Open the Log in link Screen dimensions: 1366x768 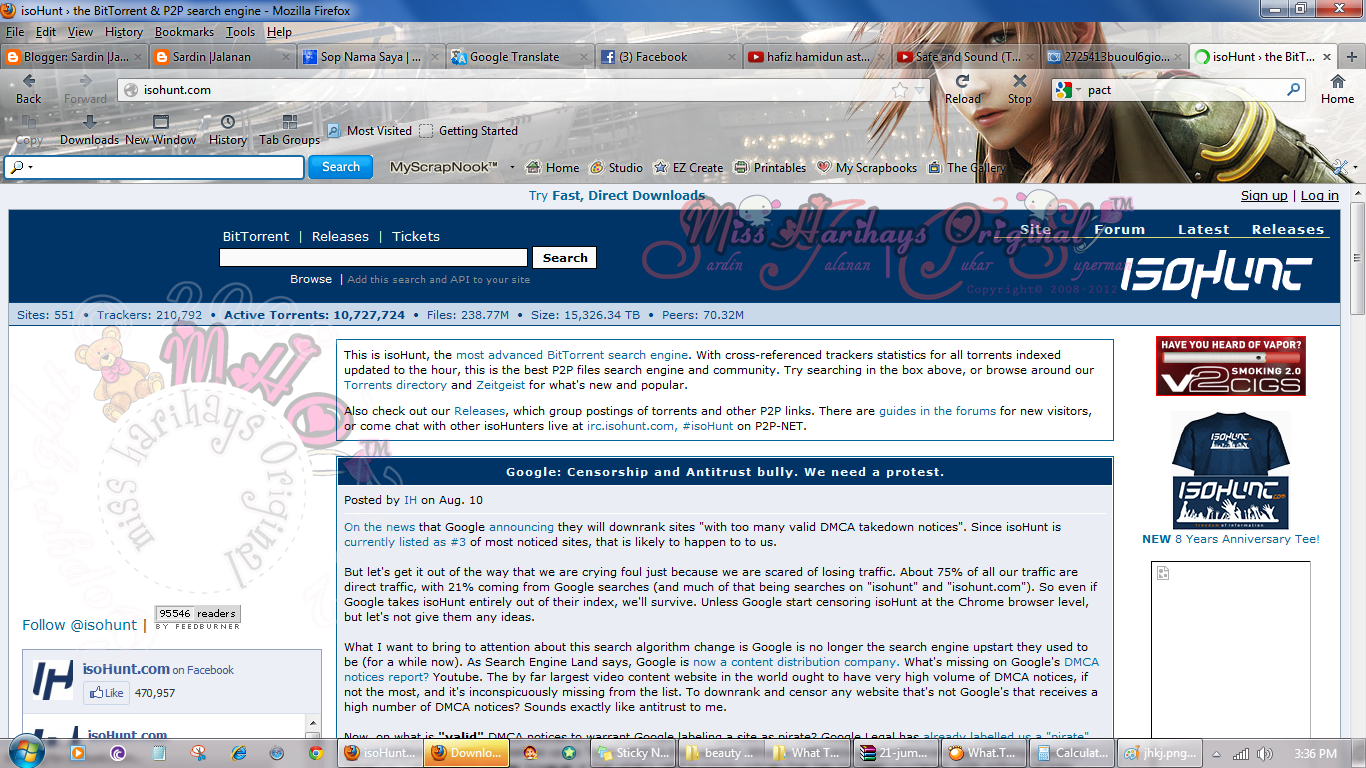coord(1320,196)
